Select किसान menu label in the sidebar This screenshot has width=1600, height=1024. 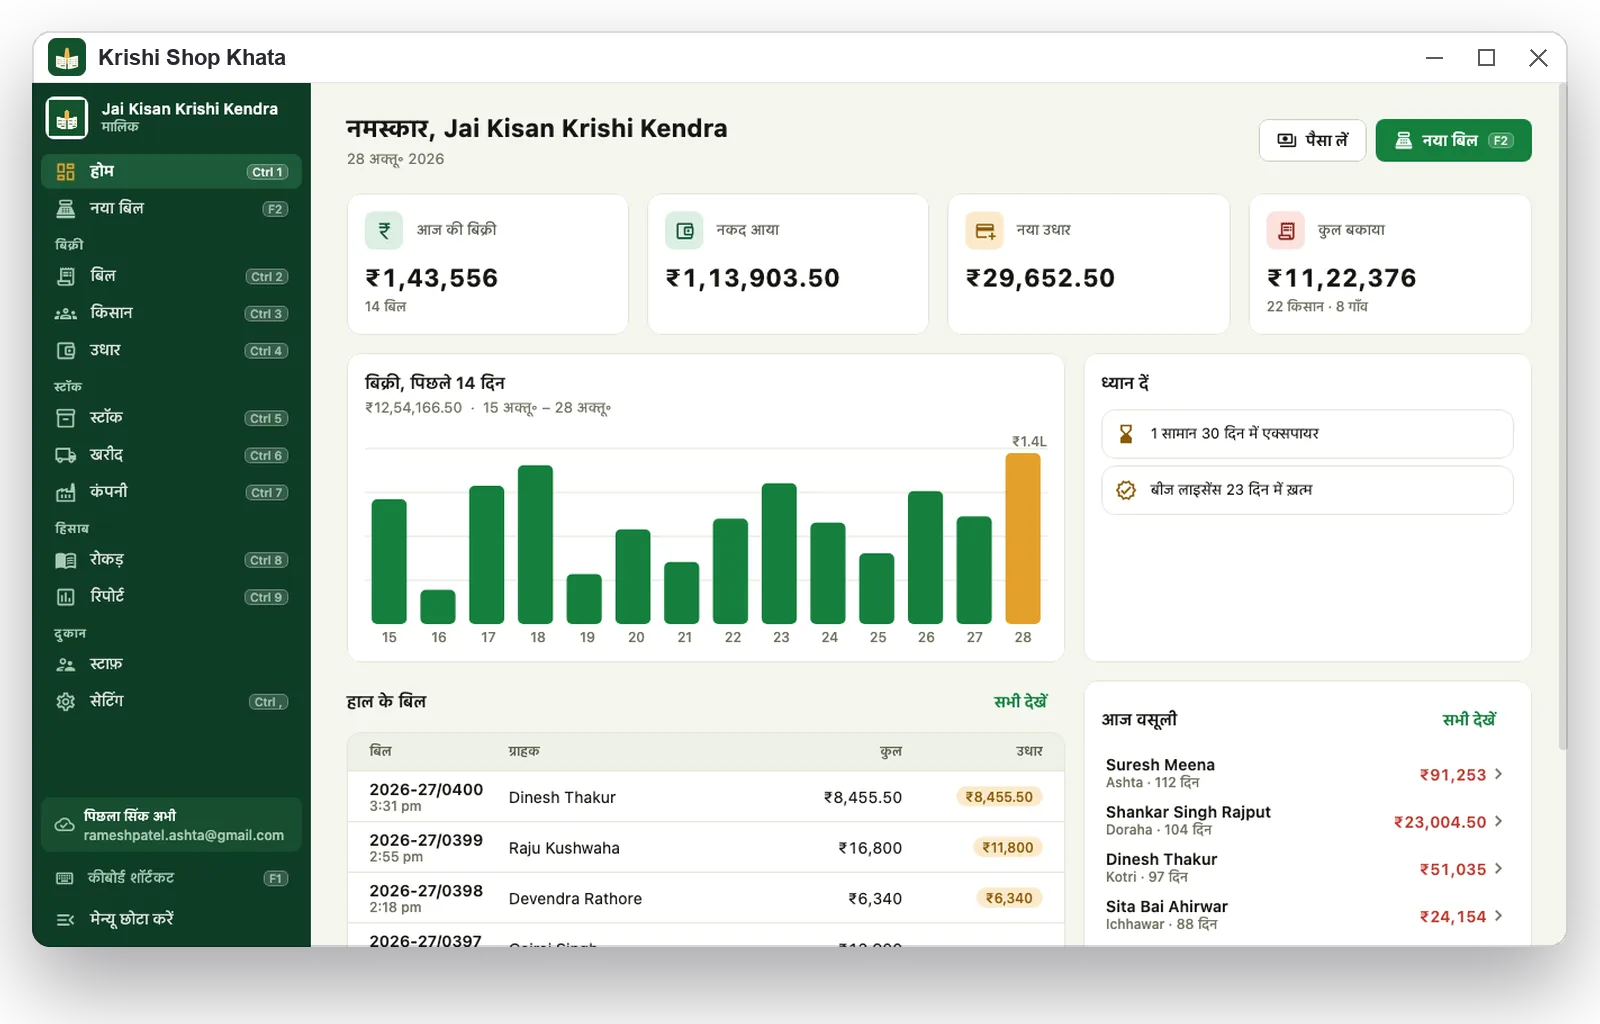coord(111,312)
